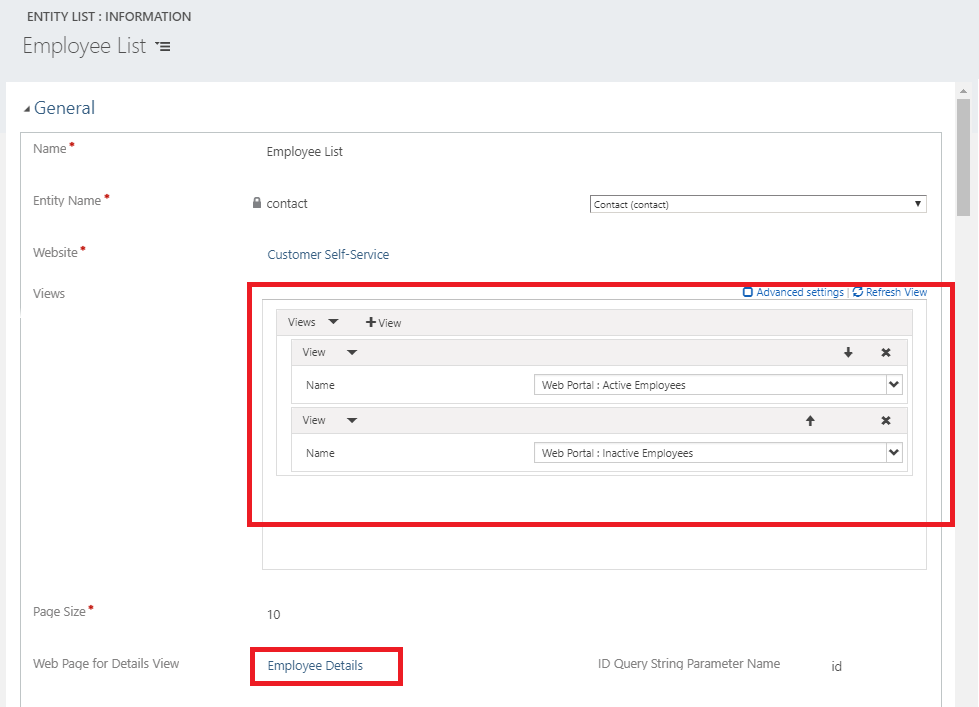979x707 pixels.
Task: Click the lock icon on Entity Name
Action: click(x=260, y=203)
